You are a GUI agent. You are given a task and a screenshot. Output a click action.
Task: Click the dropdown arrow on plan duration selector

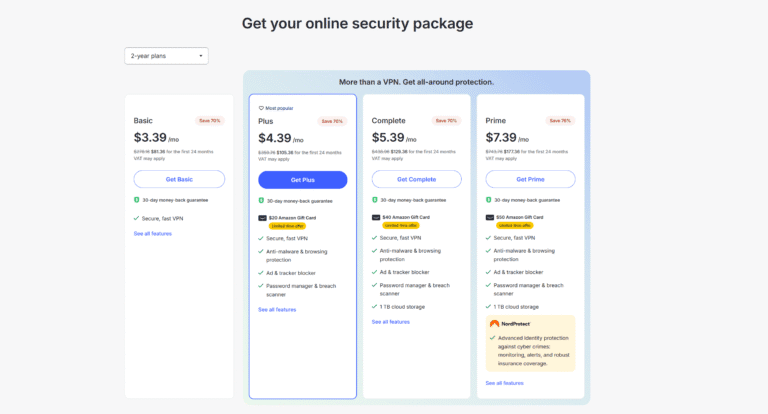point(201,56)
